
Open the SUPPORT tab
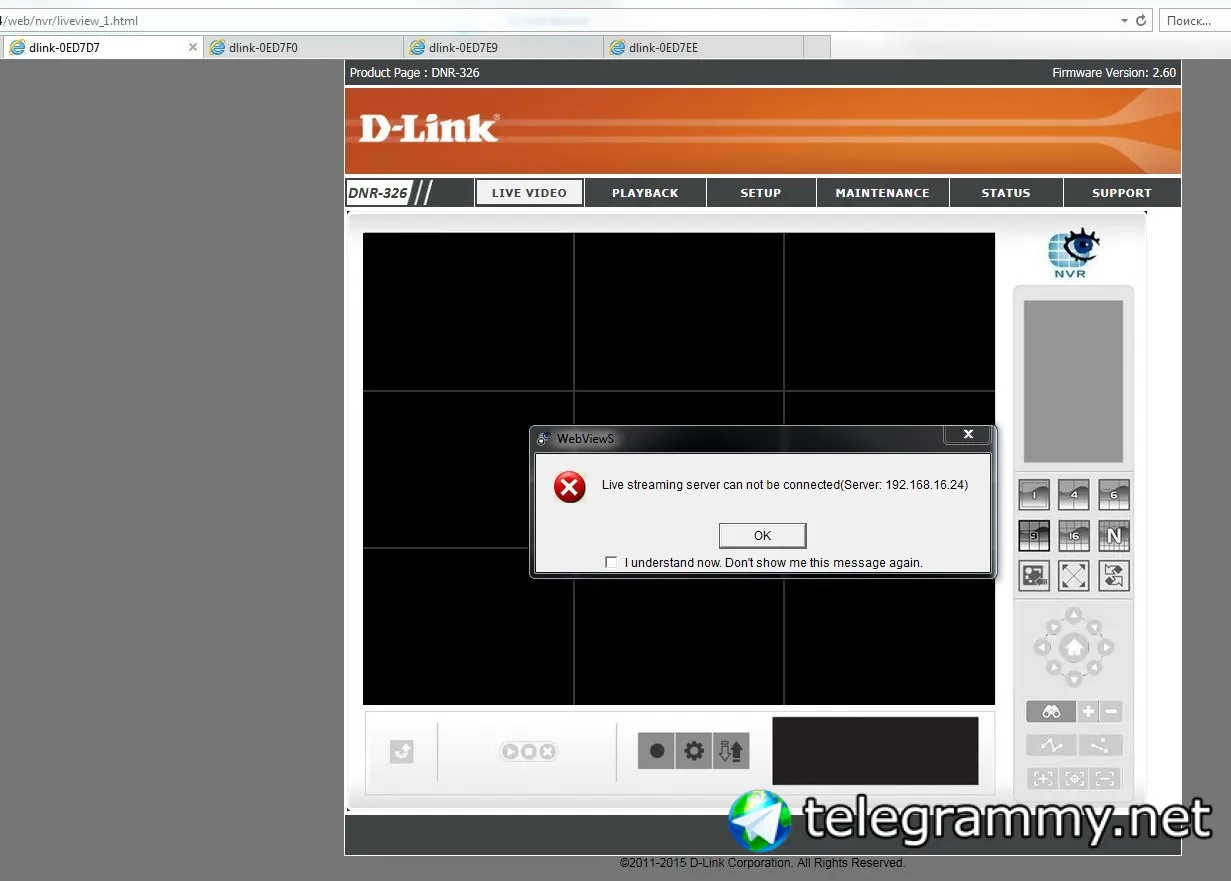tap(1122, 193)
